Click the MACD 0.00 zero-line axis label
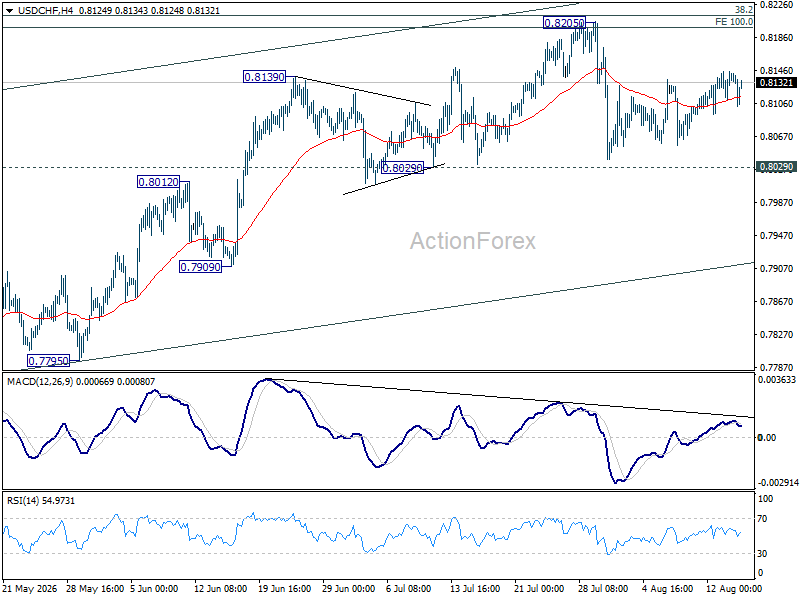Image resolution: width=800 pixels, height=600 pixels. (767, 437)
